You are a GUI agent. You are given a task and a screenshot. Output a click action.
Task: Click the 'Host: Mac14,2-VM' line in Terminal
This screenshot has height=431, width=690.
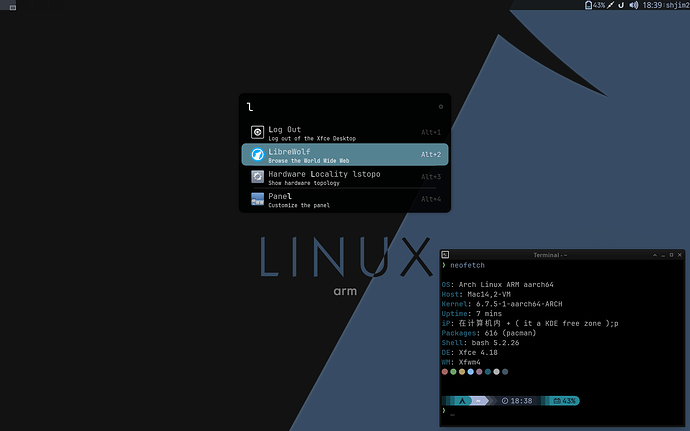[x=476, y=294]
